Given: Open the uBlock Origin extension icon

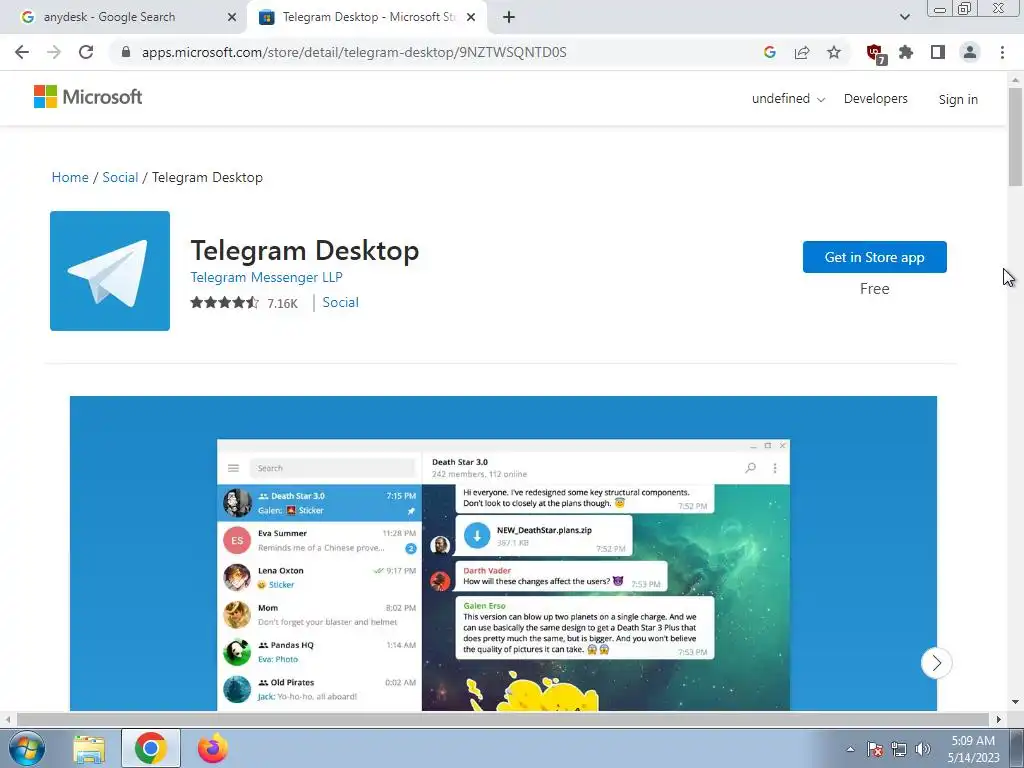Looking at the screenshot, I should tap(874, 53).
